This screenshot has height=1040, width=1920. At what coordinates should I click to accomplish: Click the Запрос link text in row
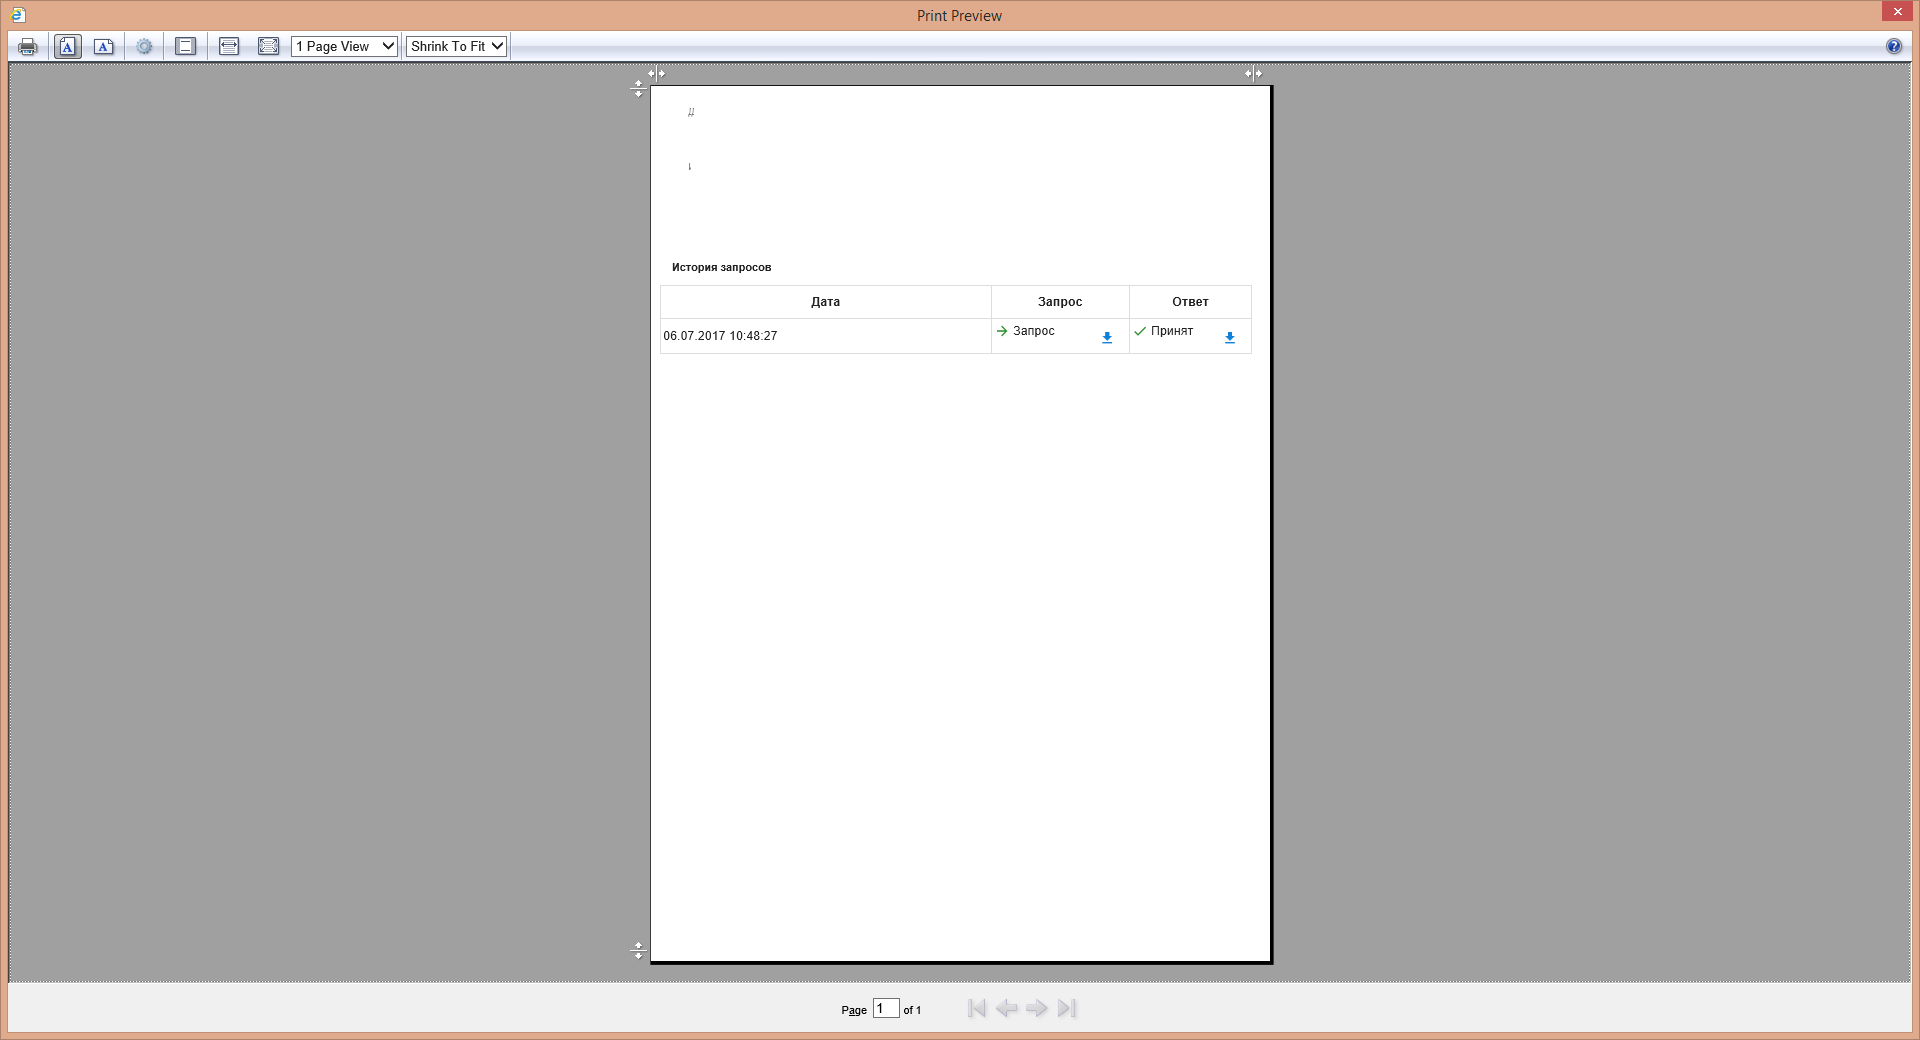pos(1034,331)
